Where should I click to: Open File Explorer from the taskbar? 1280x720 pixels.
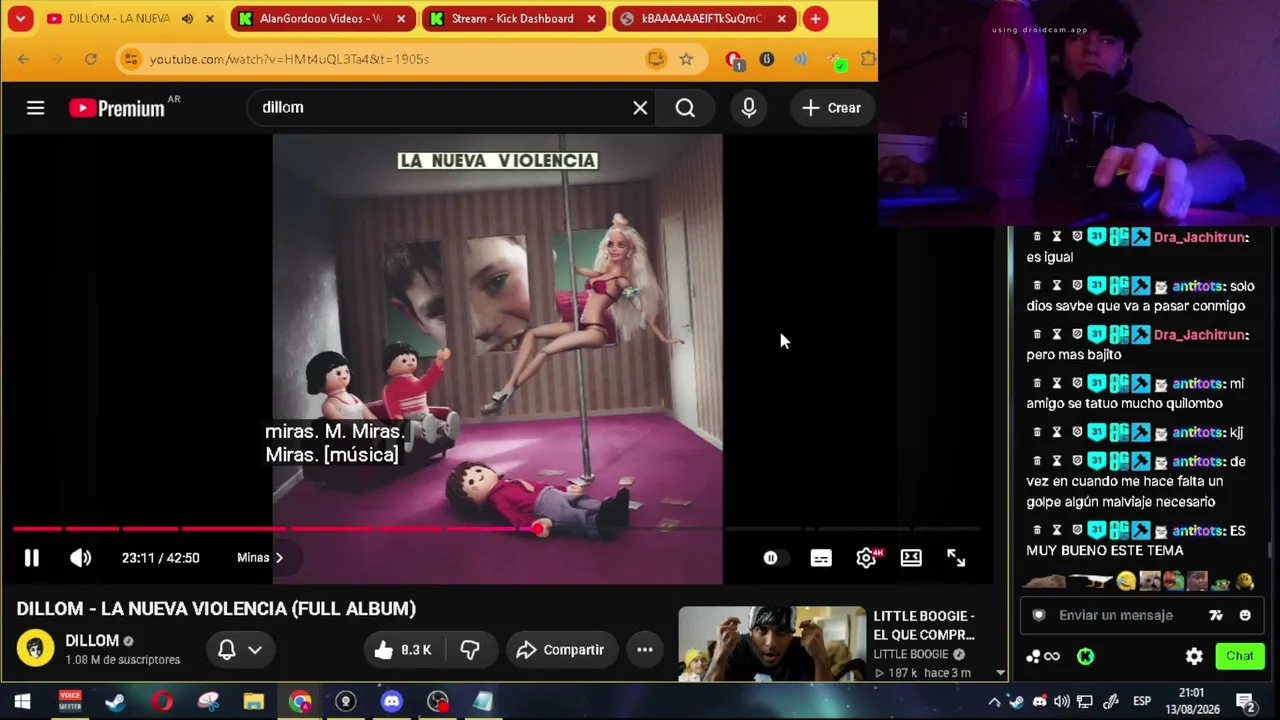pyautogui.click(x=253, y=702)
